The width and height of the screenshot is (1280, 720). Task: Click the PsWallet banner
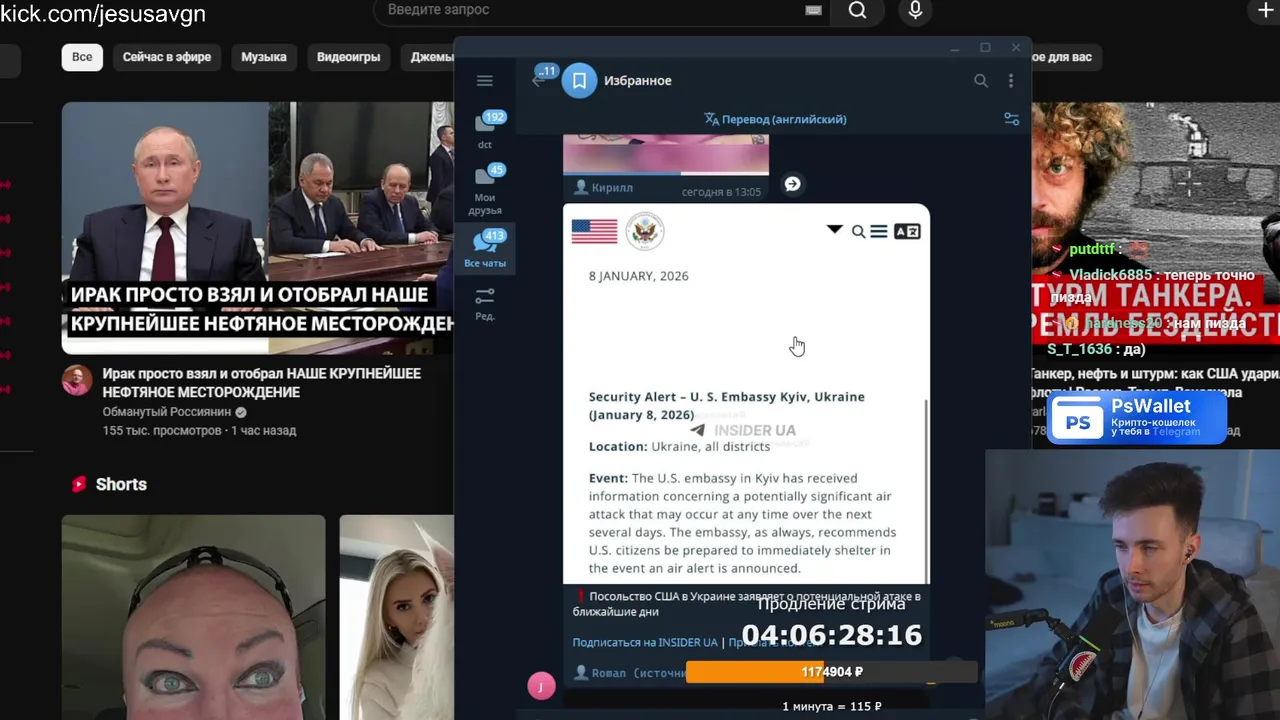1138,418
